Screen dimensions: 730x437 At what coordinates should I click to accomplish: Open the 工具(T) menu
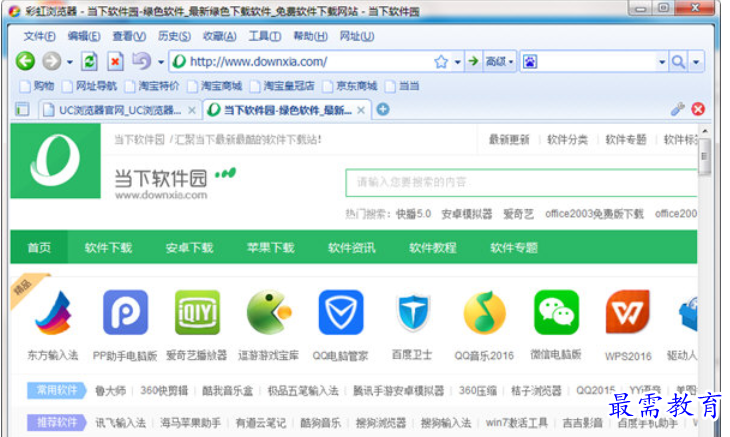tap(264, 36)
